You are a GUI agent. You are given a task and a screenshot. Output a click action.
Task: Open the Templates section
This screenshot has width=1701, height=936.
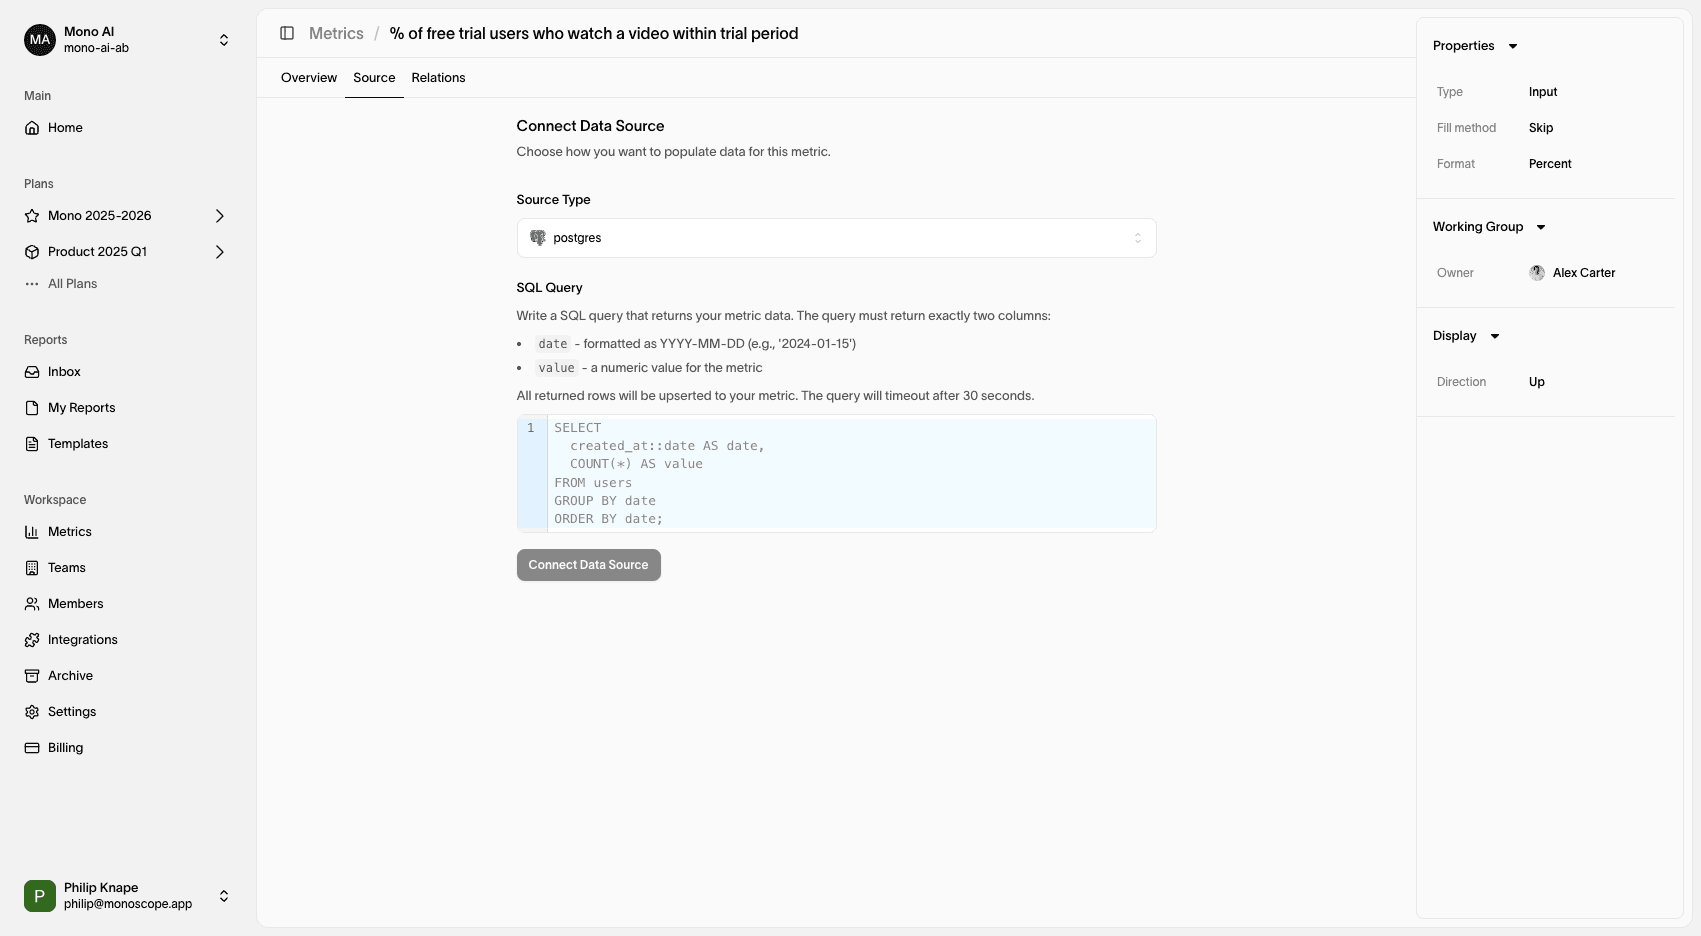click(x=77, y=443)
